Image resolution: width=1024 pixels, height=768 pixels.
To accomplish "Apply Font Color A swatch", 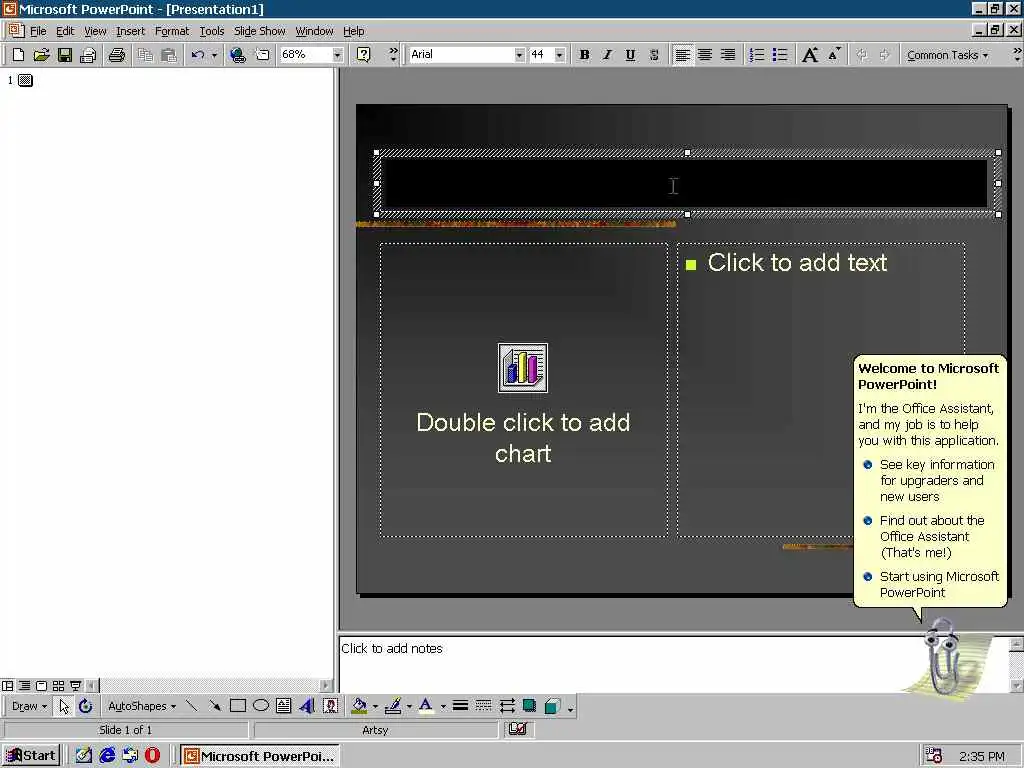I will tap(426, 706).
